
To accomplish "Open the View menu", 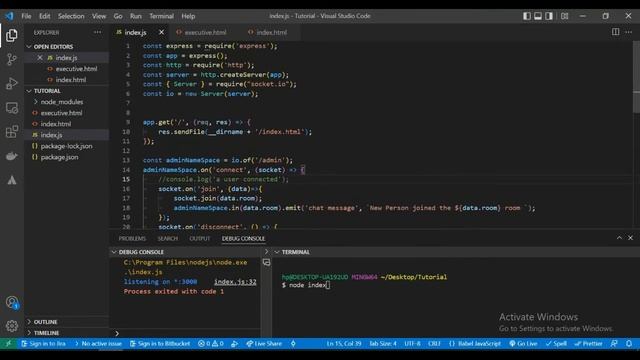I will coord(99,16).
